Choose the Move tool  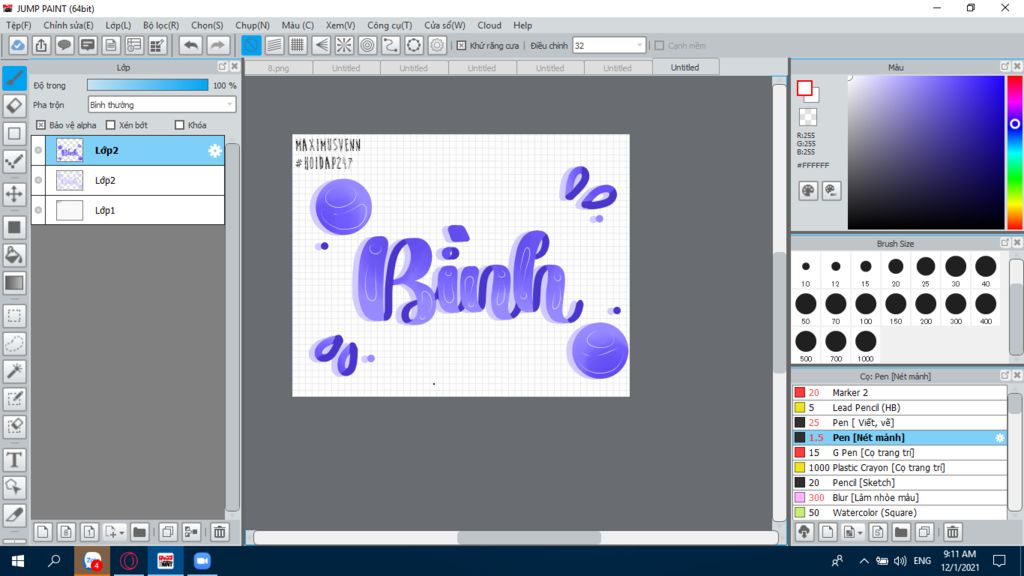(x=14, y=194)
